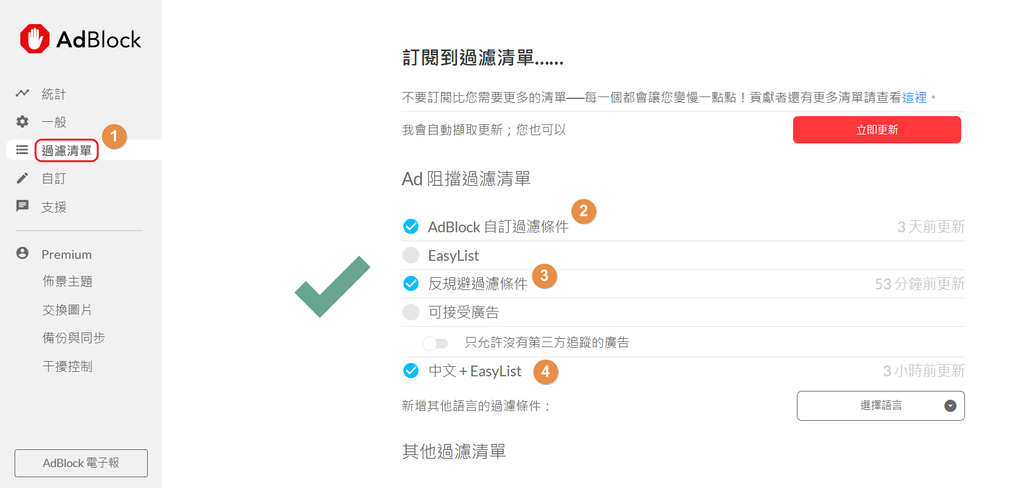Click the 一般 gear settings icon

[23, 122]
